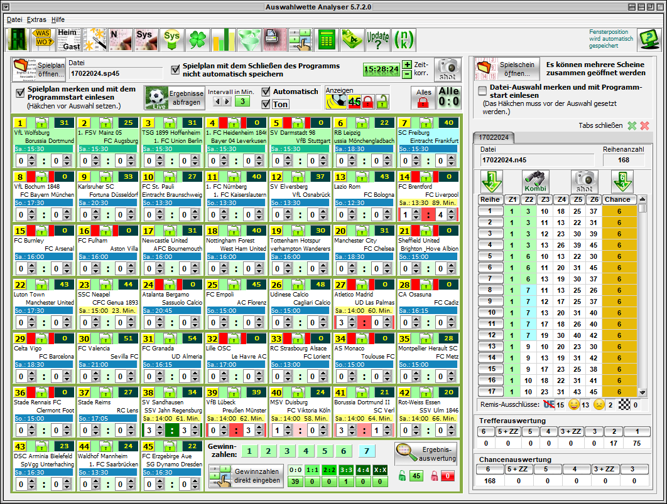Open the N ticket toolbar icon
Screen dimensions: 667x504
tap(120, 40)
